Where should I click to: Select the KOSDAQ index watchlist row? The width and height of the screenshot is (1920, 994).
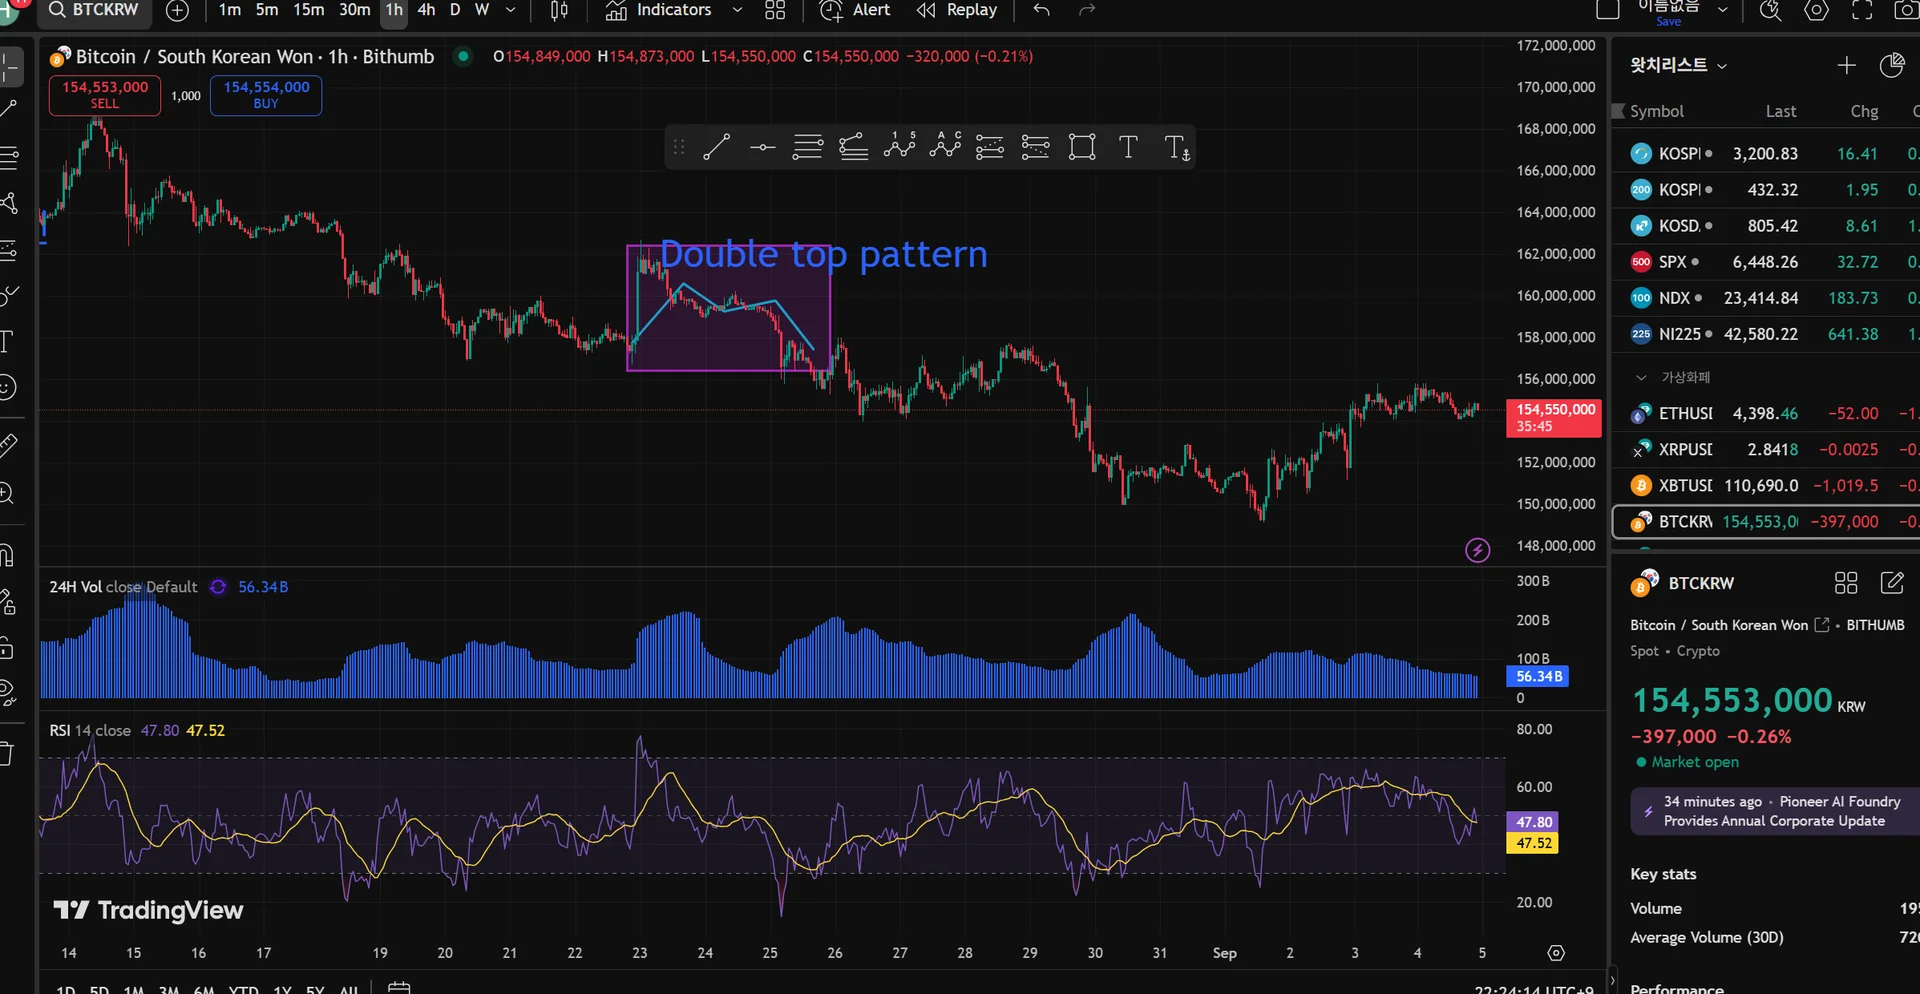[1766, 226]
